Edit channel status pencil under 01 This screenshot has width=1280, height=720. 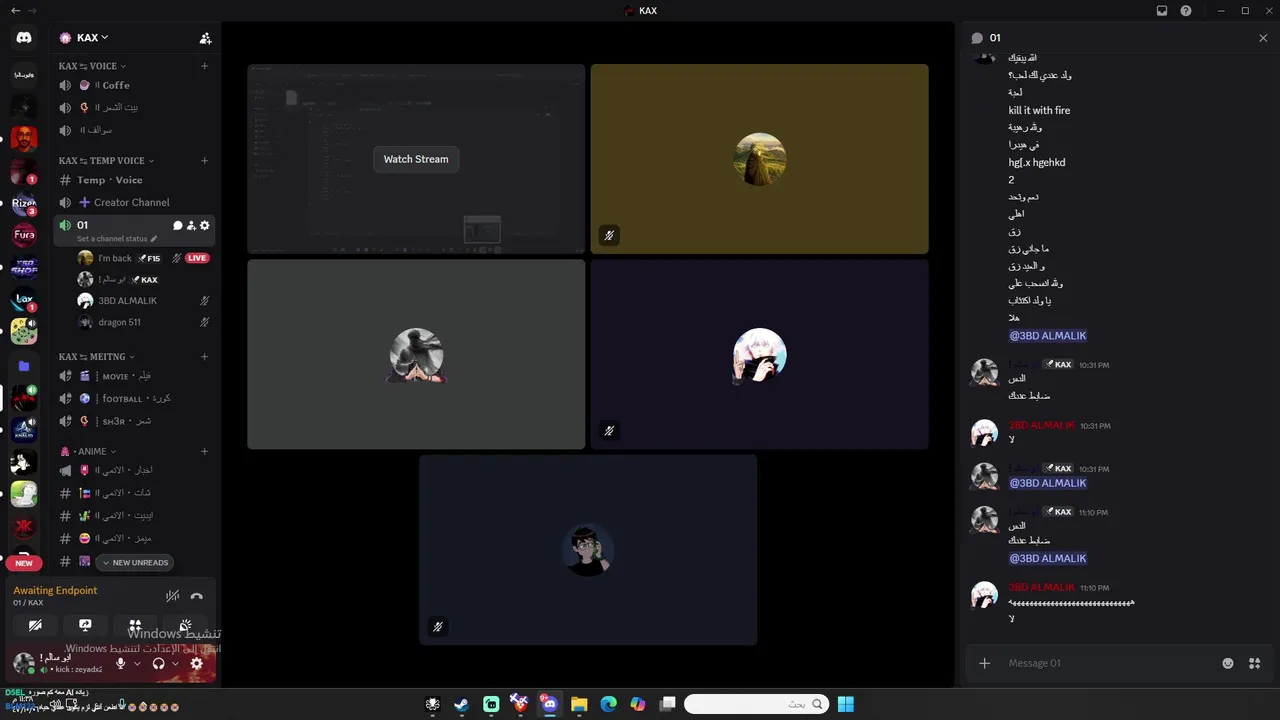pyautogui.click(x=154, y=239)
